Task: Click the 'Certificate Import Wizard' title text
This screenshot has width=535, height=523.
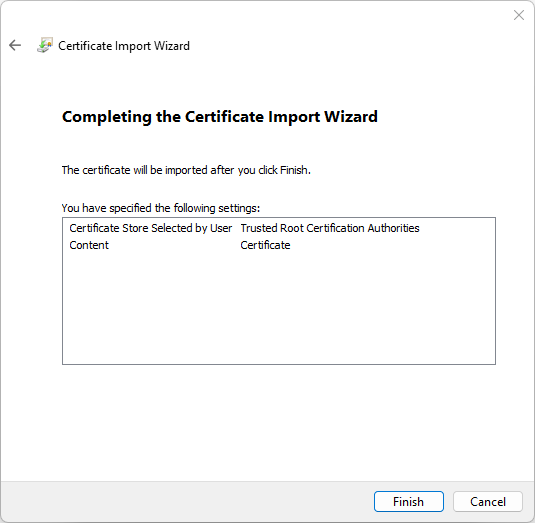Action: (x=124, y=46)
